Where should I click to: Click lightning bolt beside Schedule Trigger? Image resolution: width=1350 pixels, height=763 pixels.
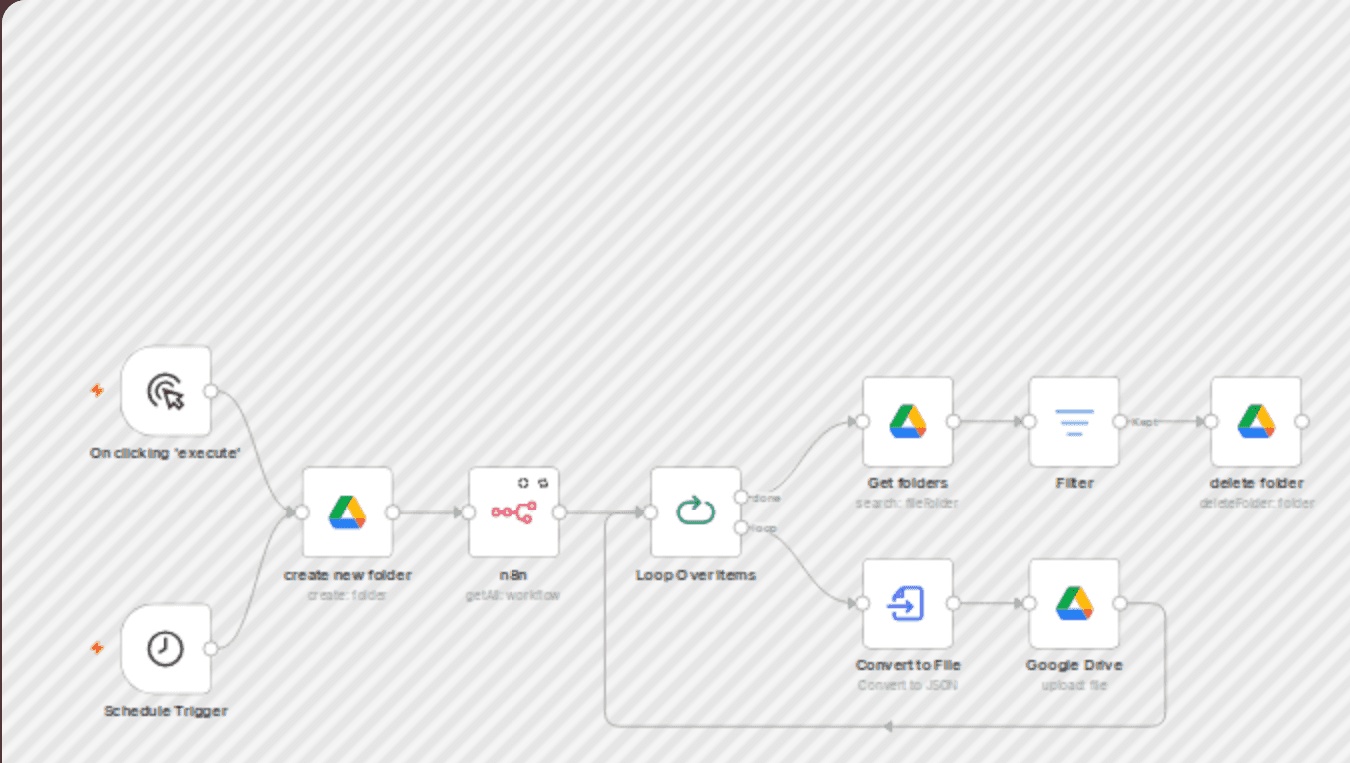97,648
